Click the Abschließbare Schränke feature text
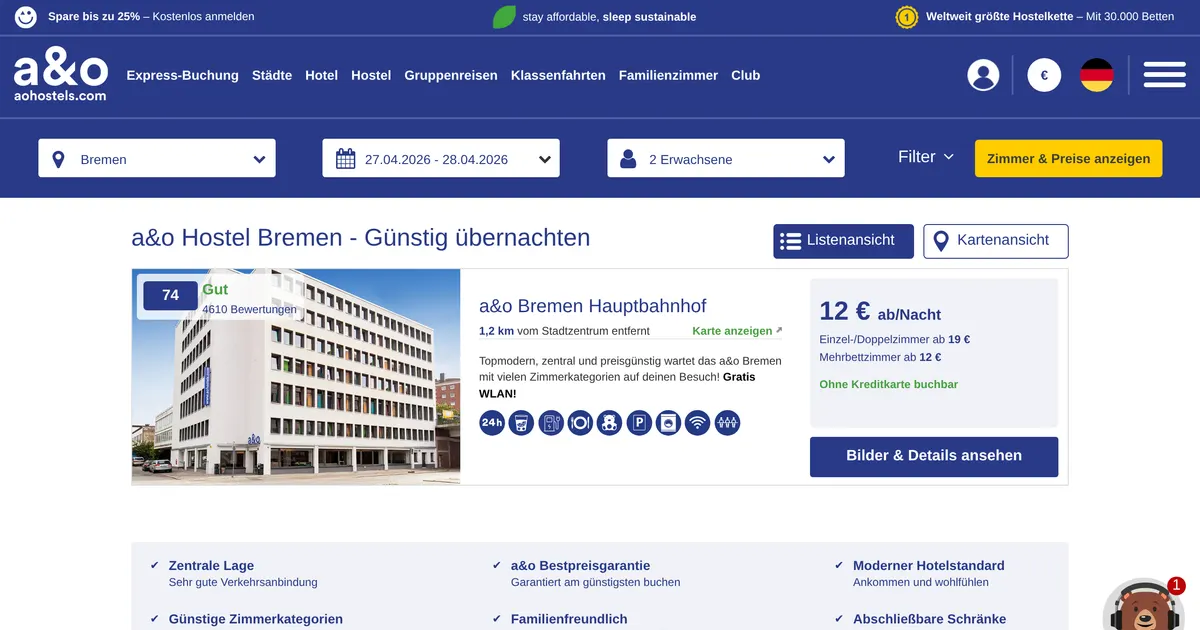This screenshot has width=1200, height=630. tap(929, 619)
